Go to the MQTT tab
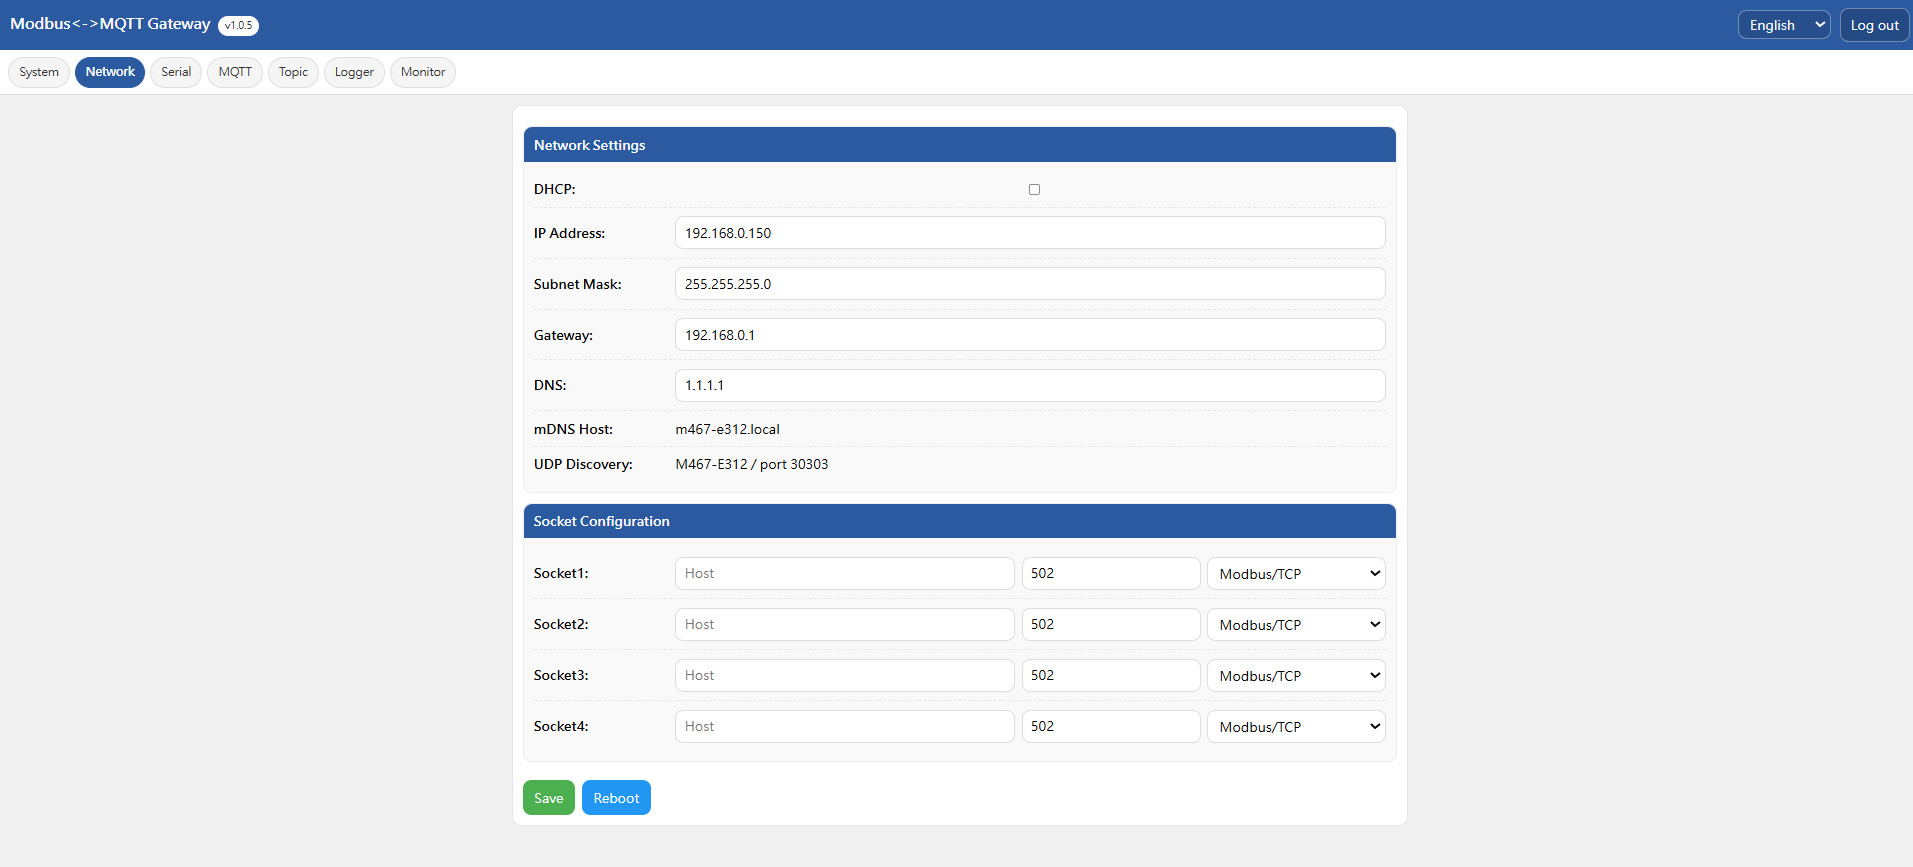This screenshot has width=1913, height=867. pyautogui.click(x=235, y=72)
